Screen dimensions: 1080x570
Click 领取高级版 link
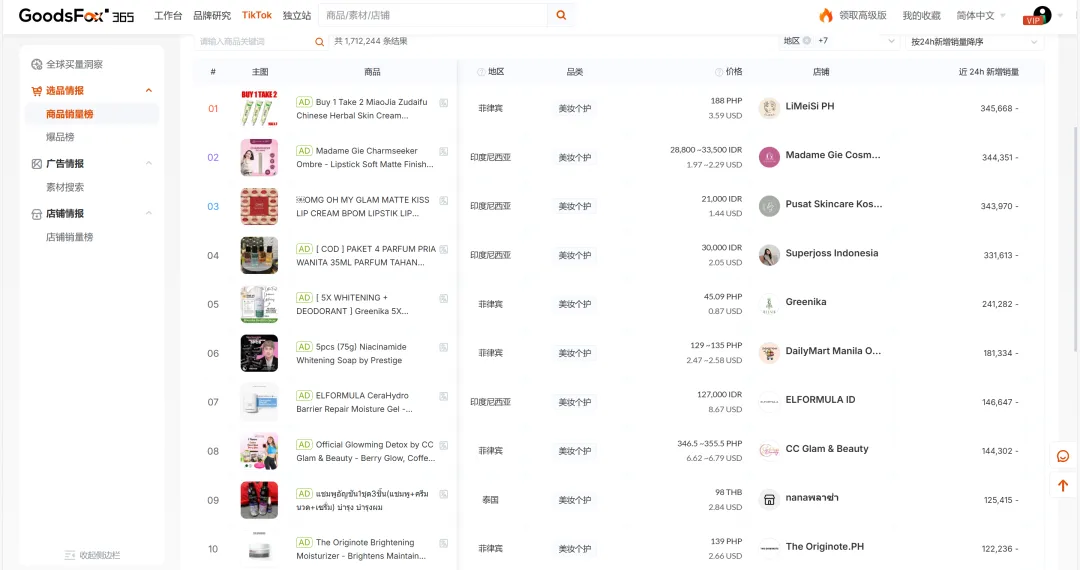[x=862, y=15]
